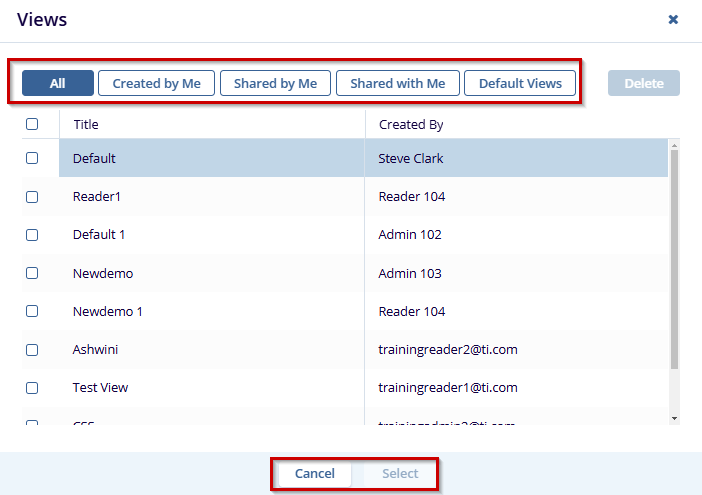Select the Test View checkbox

click(x=32, y=388)
